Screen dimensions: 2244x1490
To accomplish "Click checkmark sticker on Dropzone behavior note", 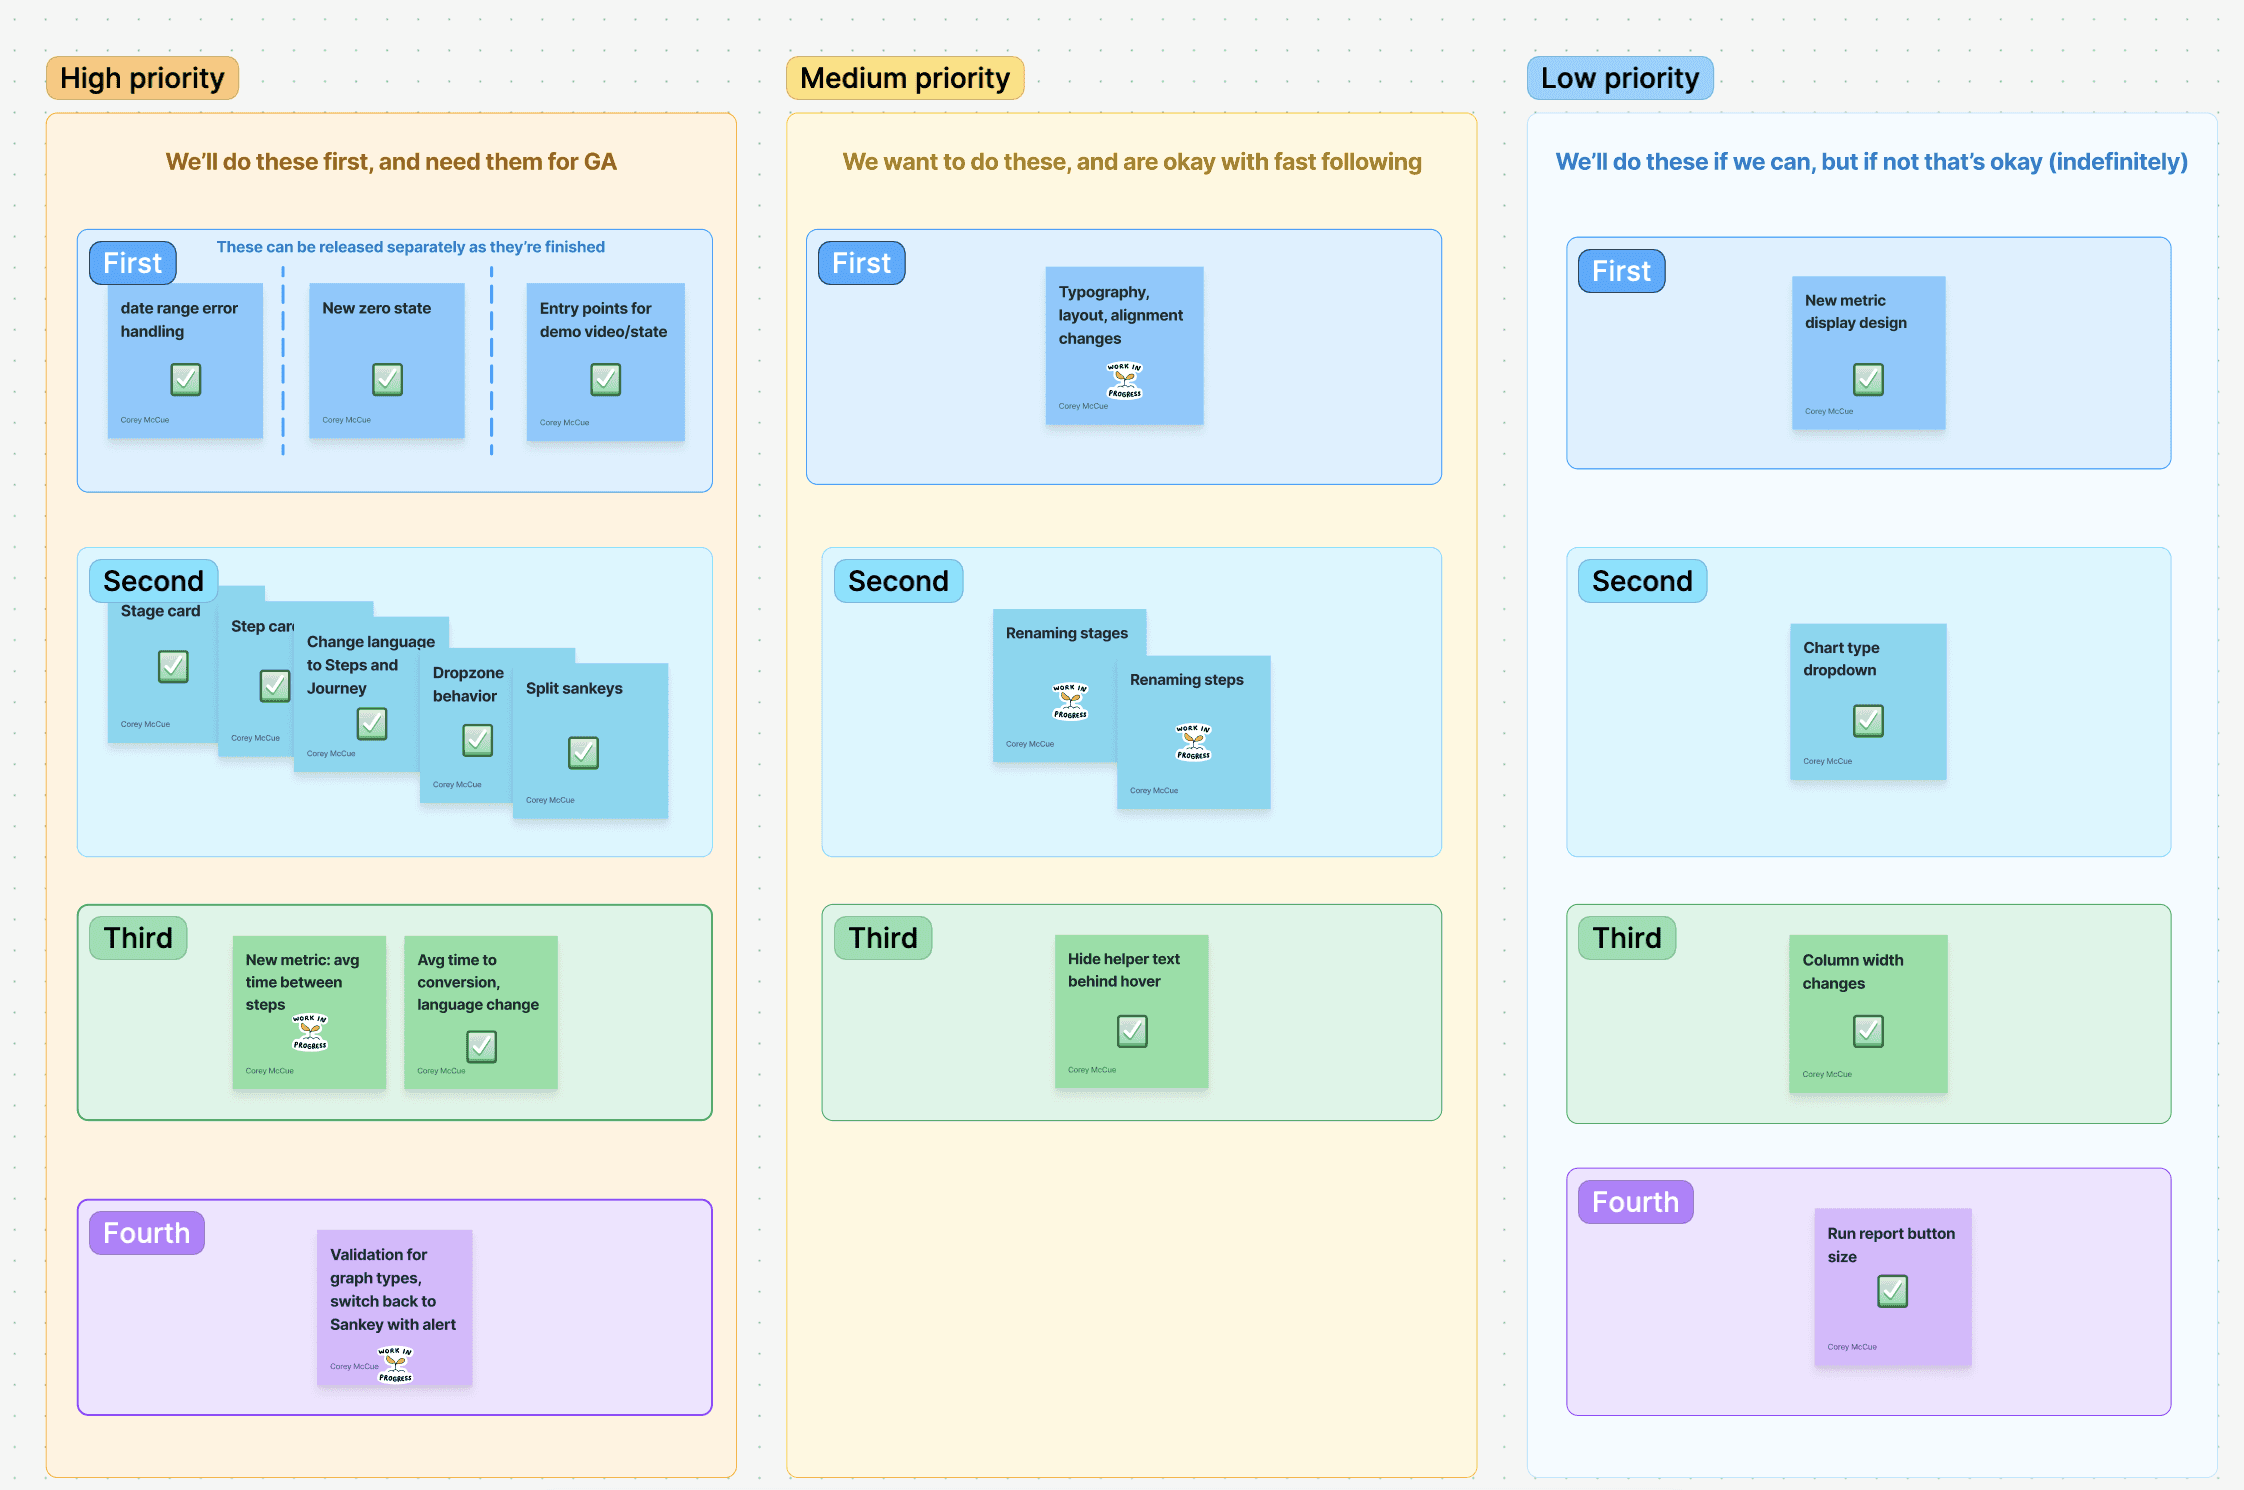I will click(478, 740).
